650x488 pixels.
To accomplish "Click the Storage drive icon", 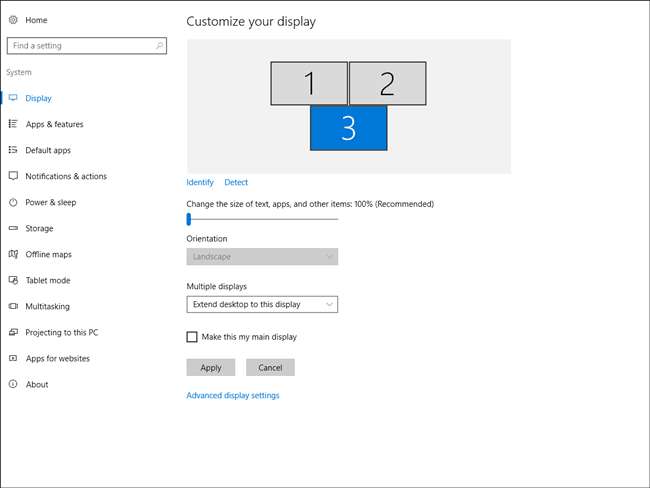I will point(13,228).
